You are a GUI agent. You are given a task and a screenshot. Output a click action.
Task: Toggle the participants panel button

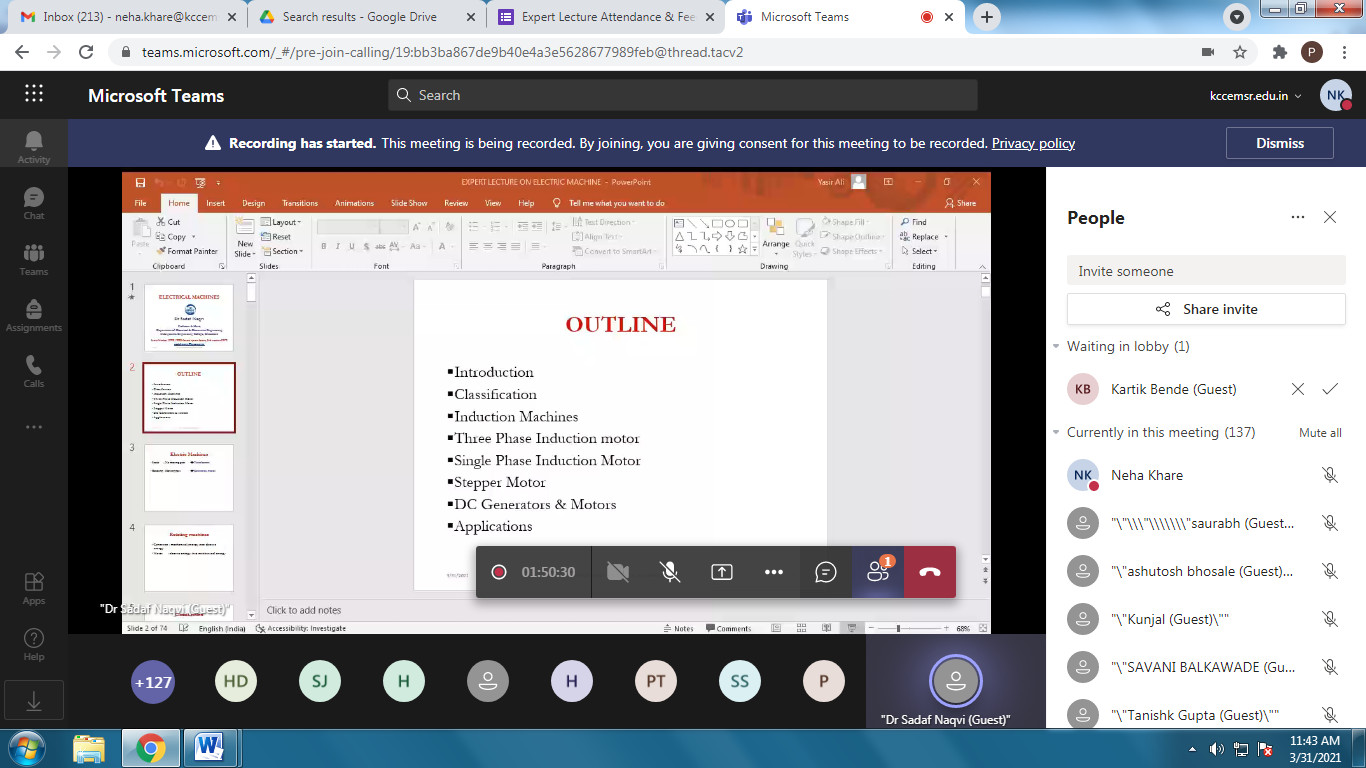(x=877, y=572)
